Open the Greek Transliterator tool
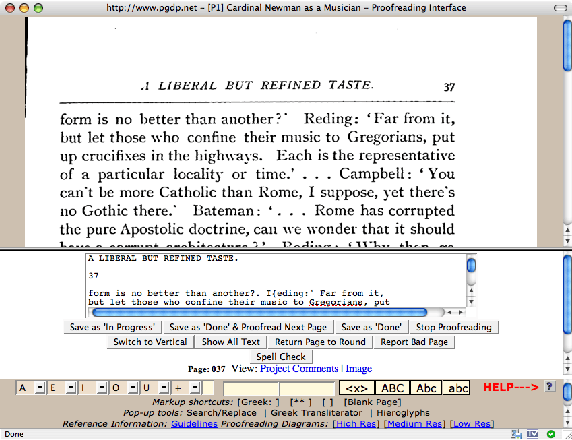Viewport: 572px width, 440px height. (316, 413)
